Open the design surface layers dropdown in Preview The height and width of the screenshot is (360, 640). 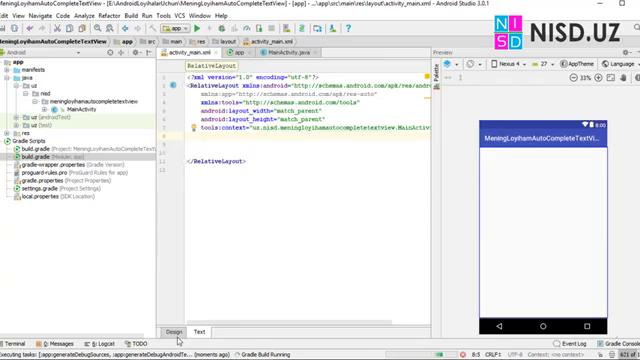(451, 64)
